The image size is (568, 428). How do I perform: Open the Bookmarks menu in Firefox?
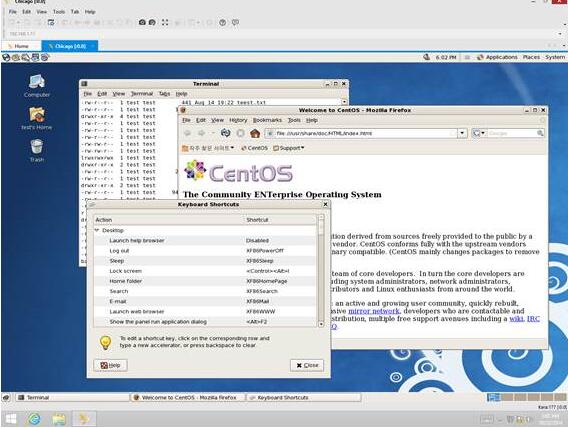point(267,120)
